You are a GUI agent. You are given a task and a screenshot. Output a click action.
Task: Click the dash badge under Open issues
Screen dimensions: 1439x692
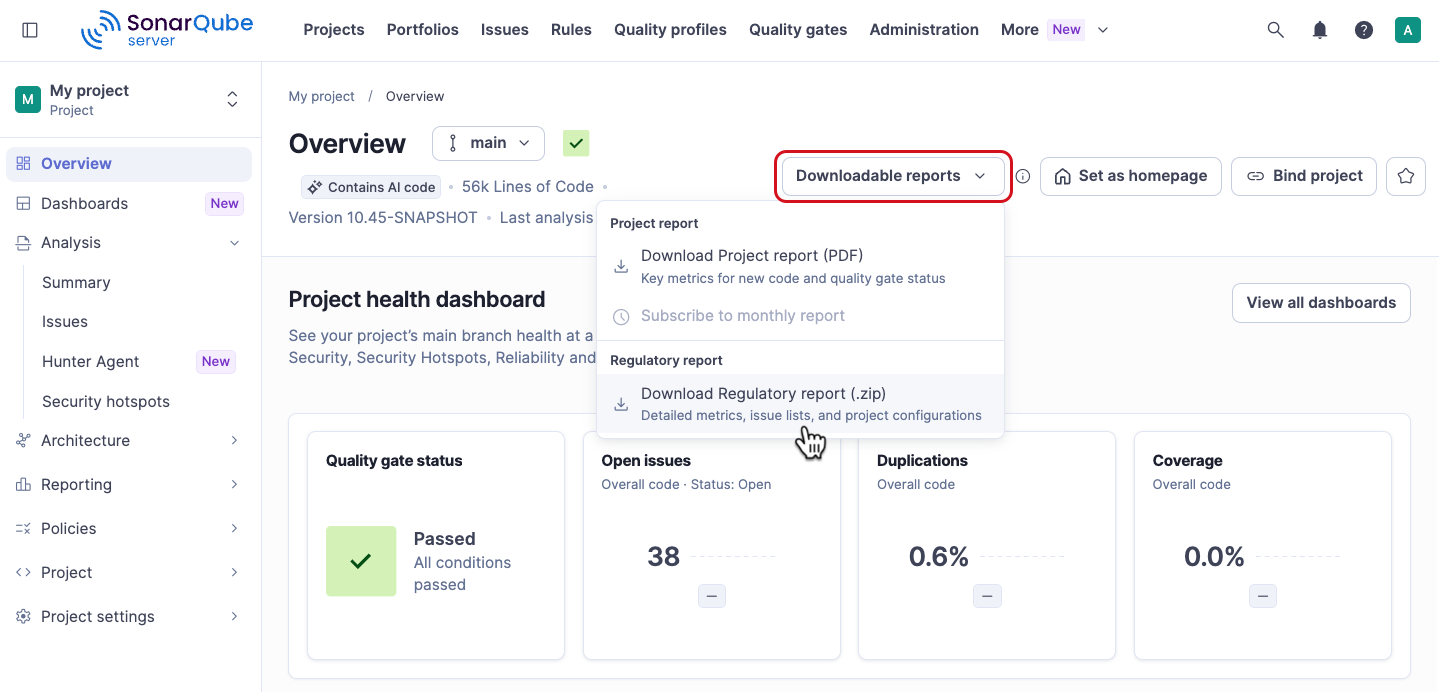pyautogui.click(x=712, y=596)
